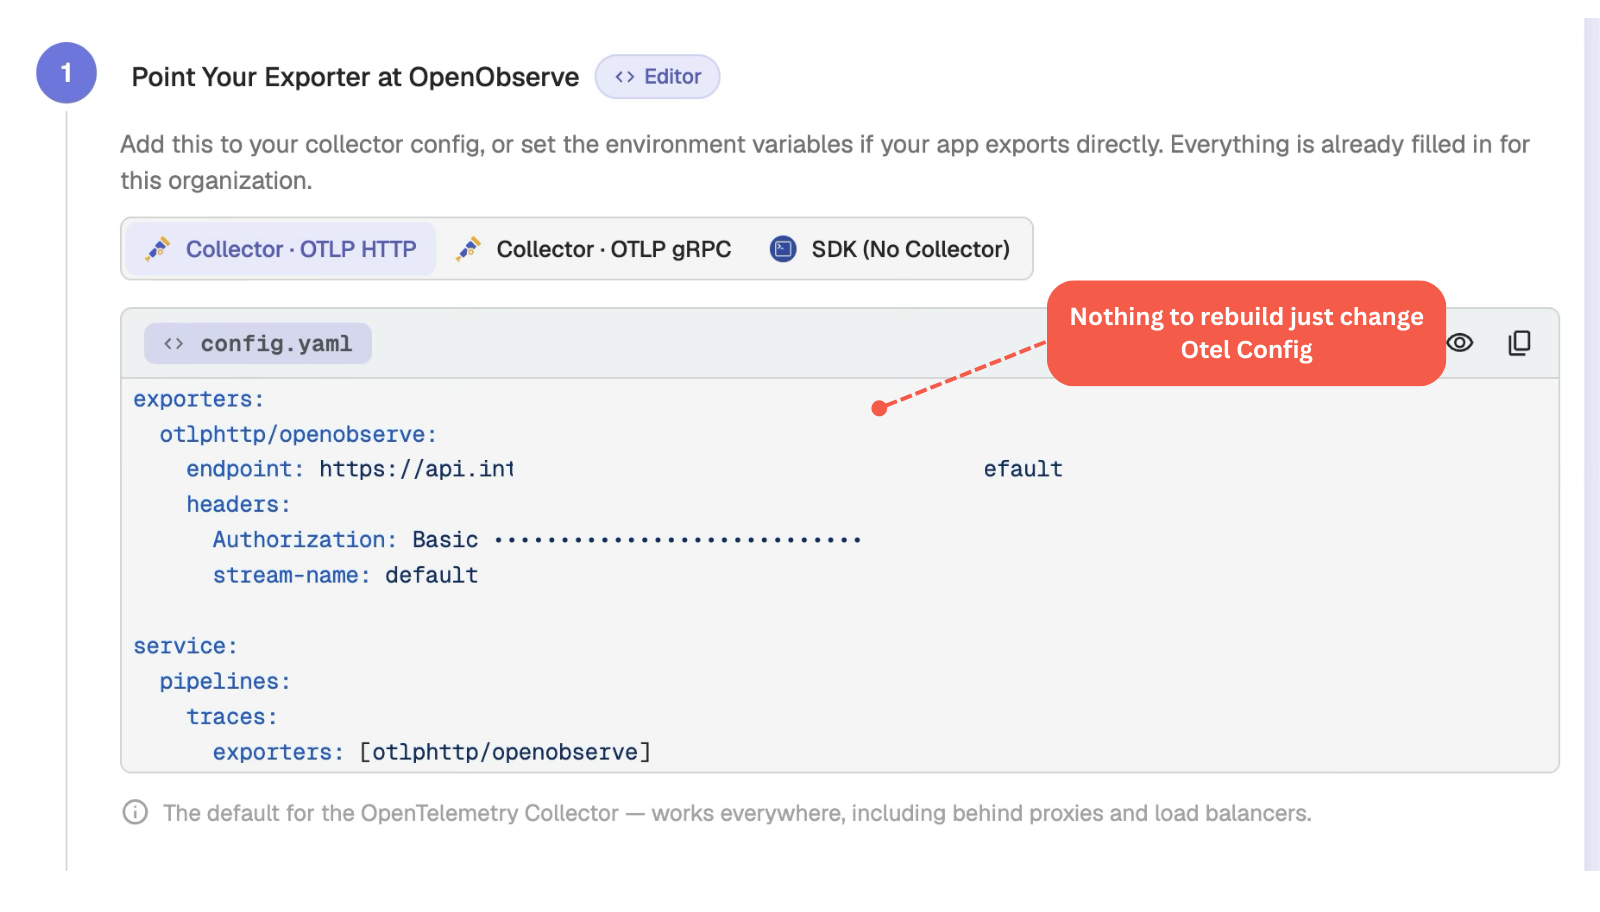Click the code brackets icon beside config.yaml
This screenshot has height=912, width=1600.
(x=174, y=344)
